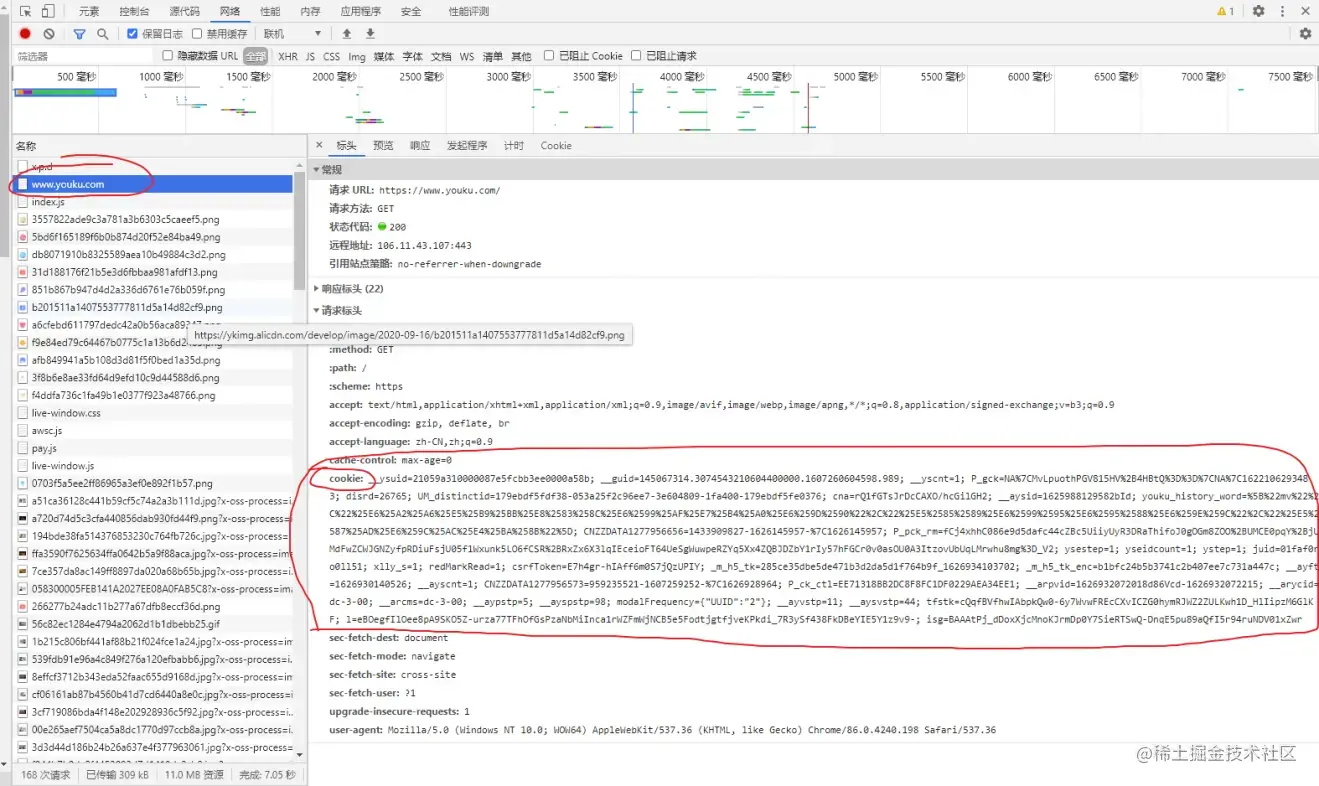Click the scroll-up arrow of the request list
This screenshot has width=1319, height=786.
(x=299, y=165)
